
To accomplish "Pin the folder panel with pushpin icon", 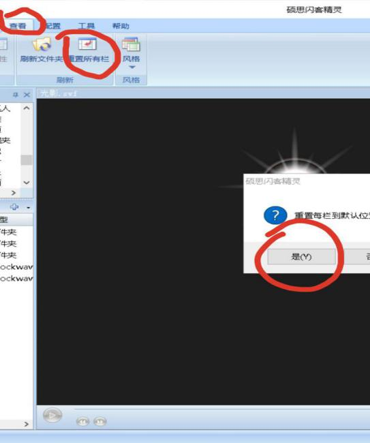I will [15, 95].
